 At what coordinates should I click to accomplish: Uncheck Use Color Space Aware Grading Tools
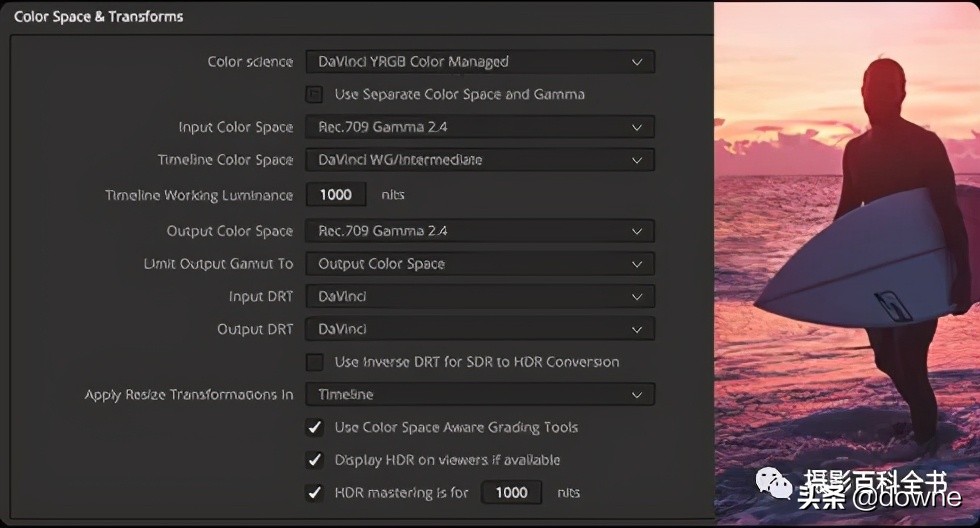tap(315, 427)
